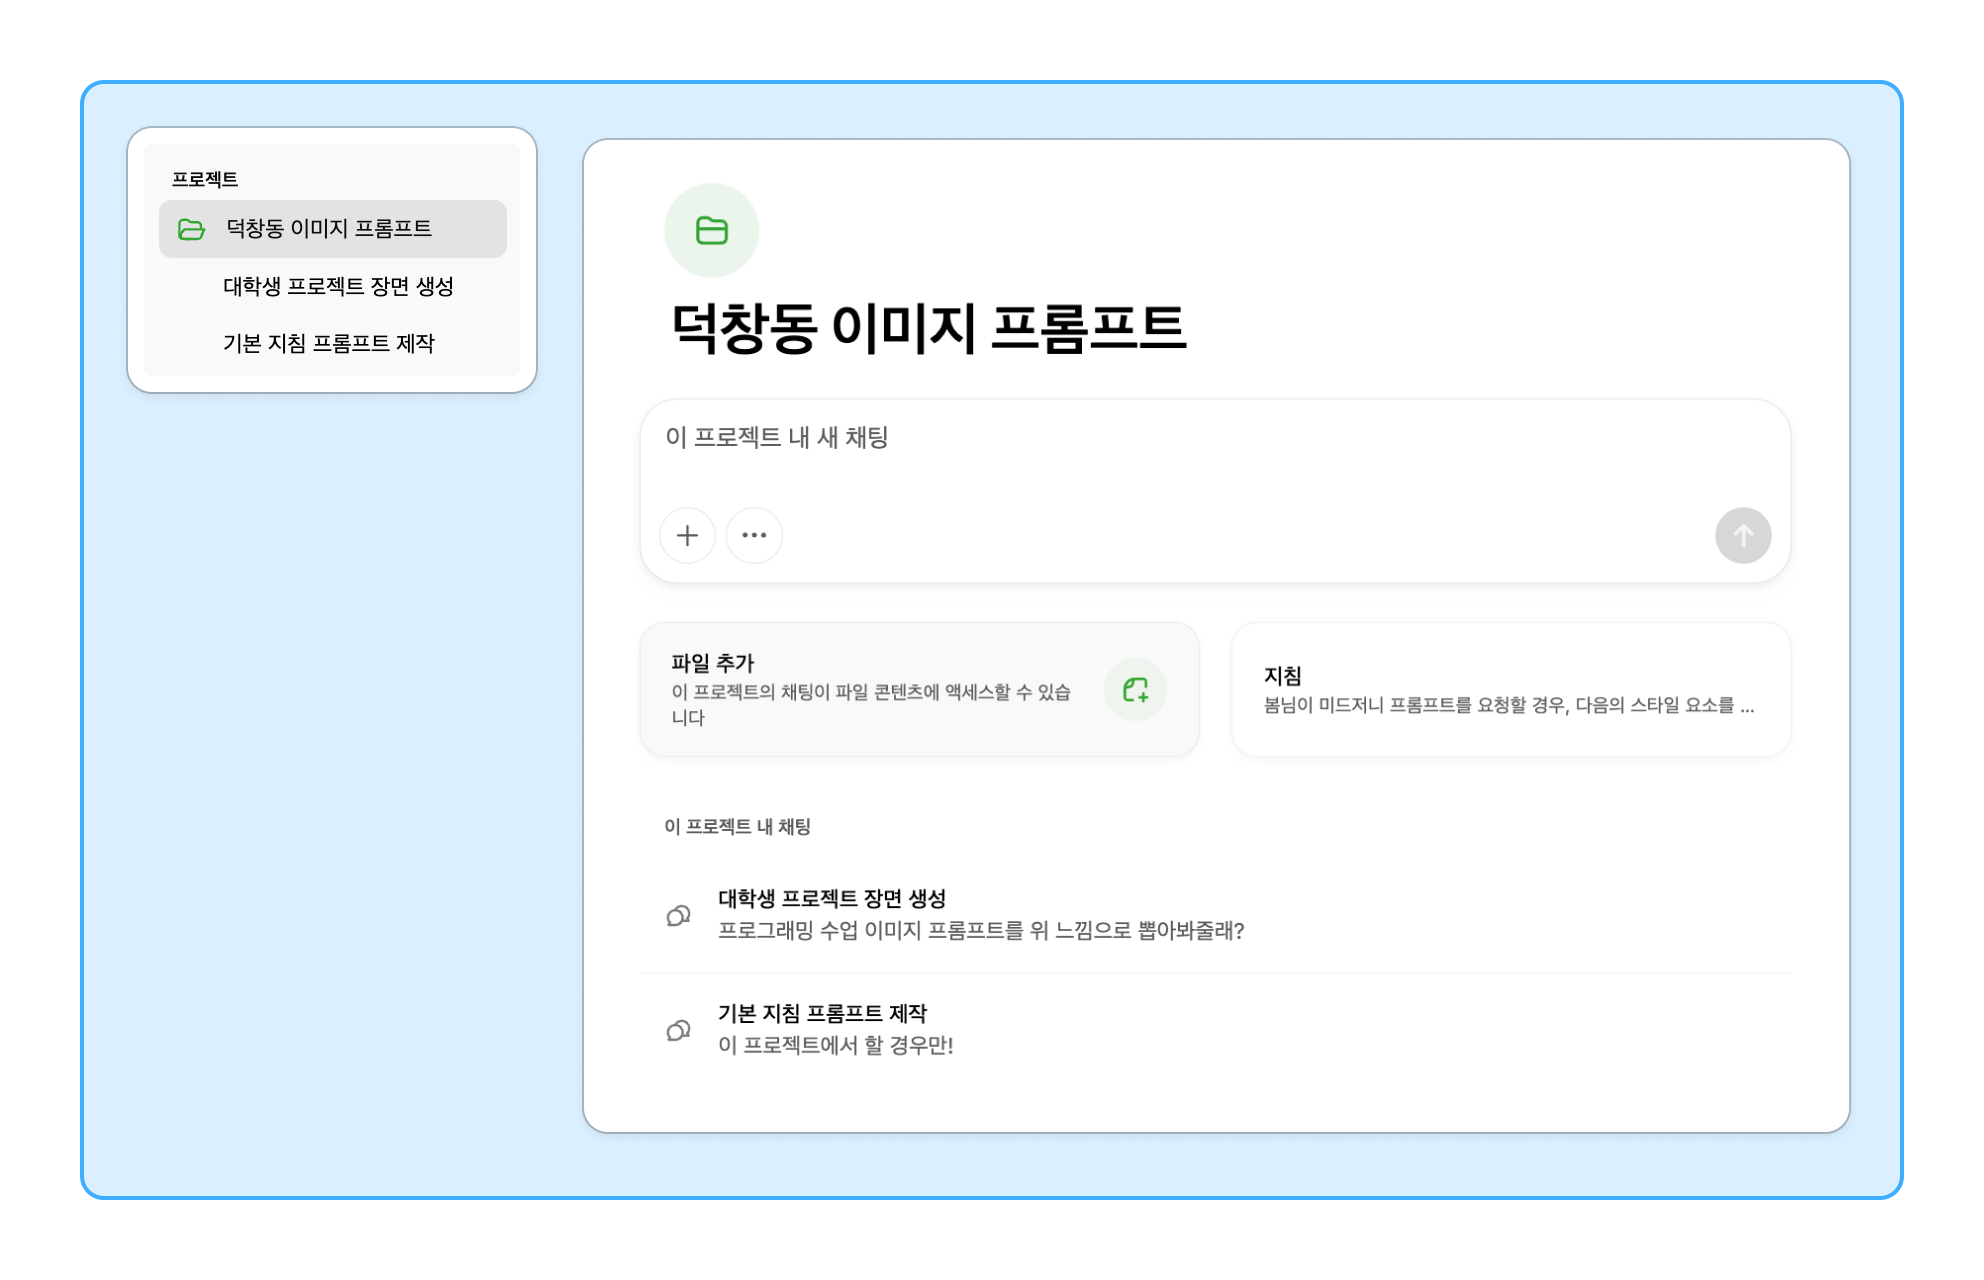Click chat bubble icon beside 기본 지침 프롬프트 제작
Viewport: 1984px width, 1280px height.
click(x=678, y=1030)
